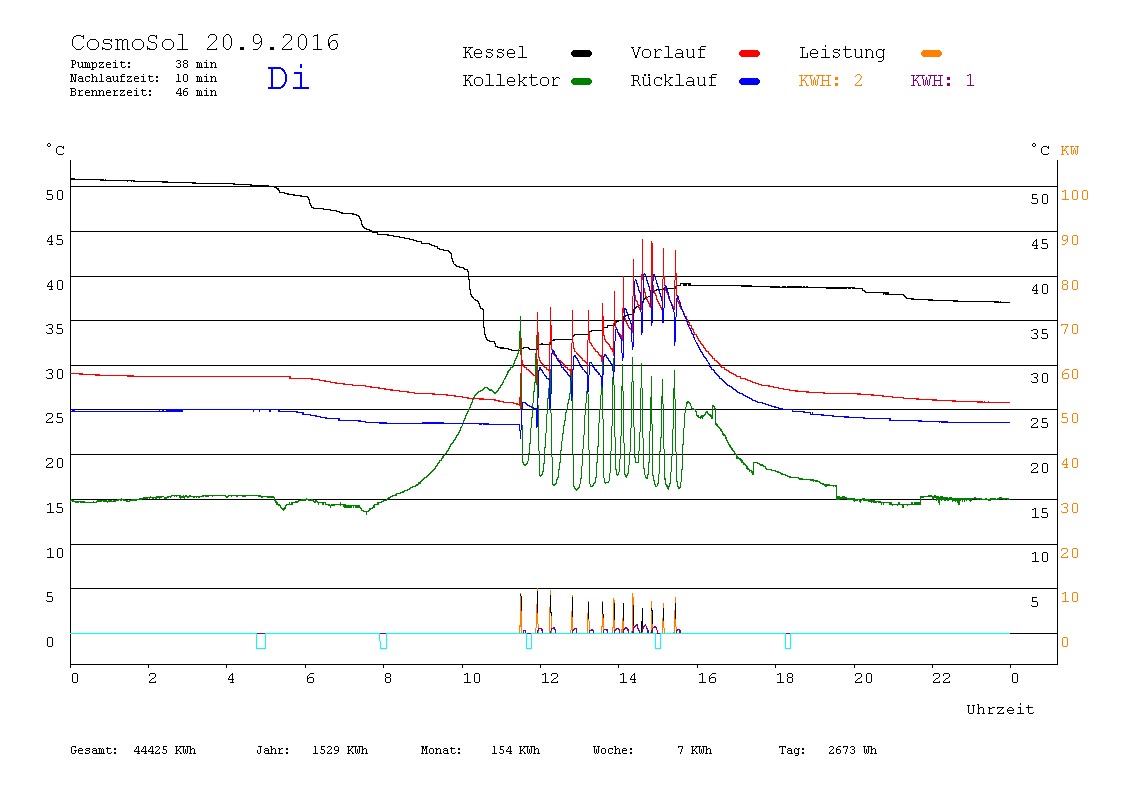Select the "Vorlauf" legend label
Screen dimensions: 1148x812
point(668,53)
